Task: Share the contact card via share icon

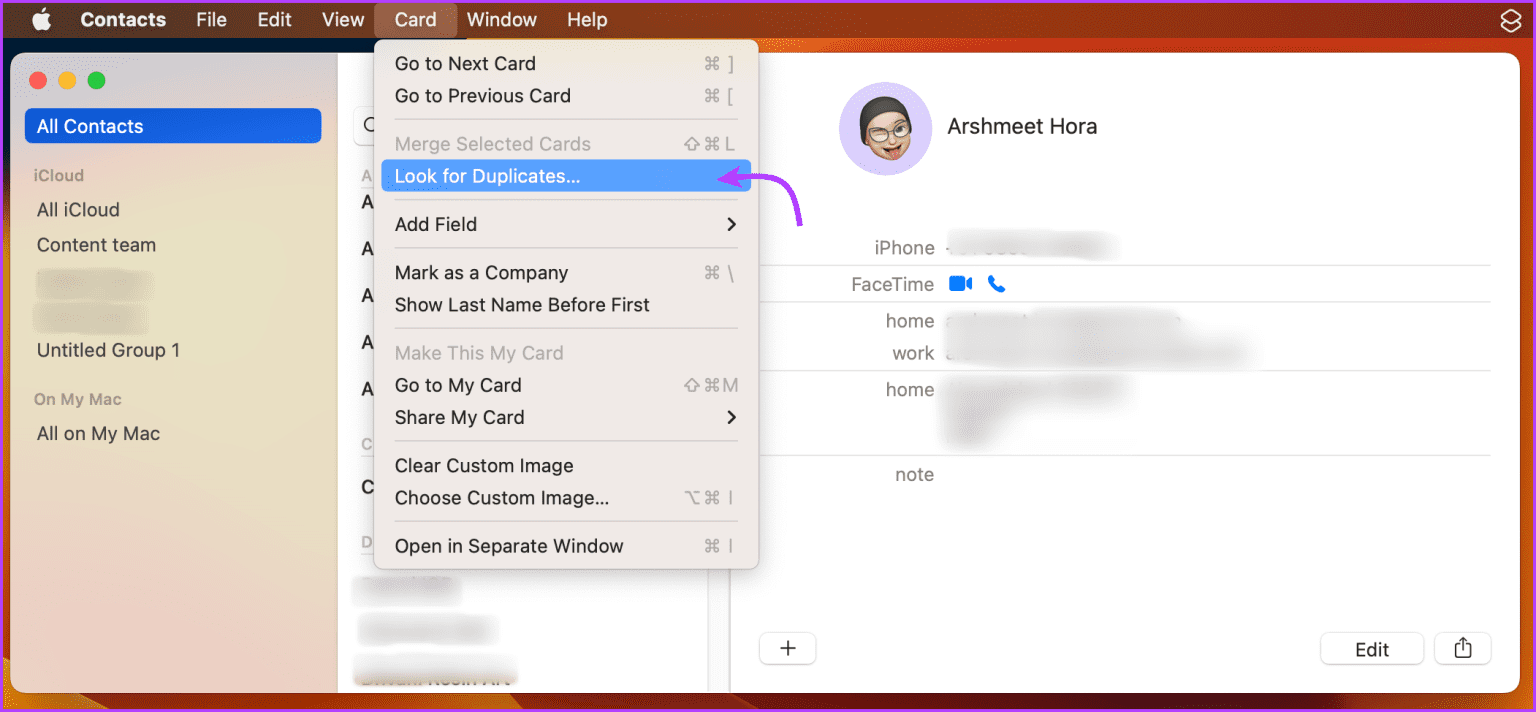Action: click(1462, 648)
